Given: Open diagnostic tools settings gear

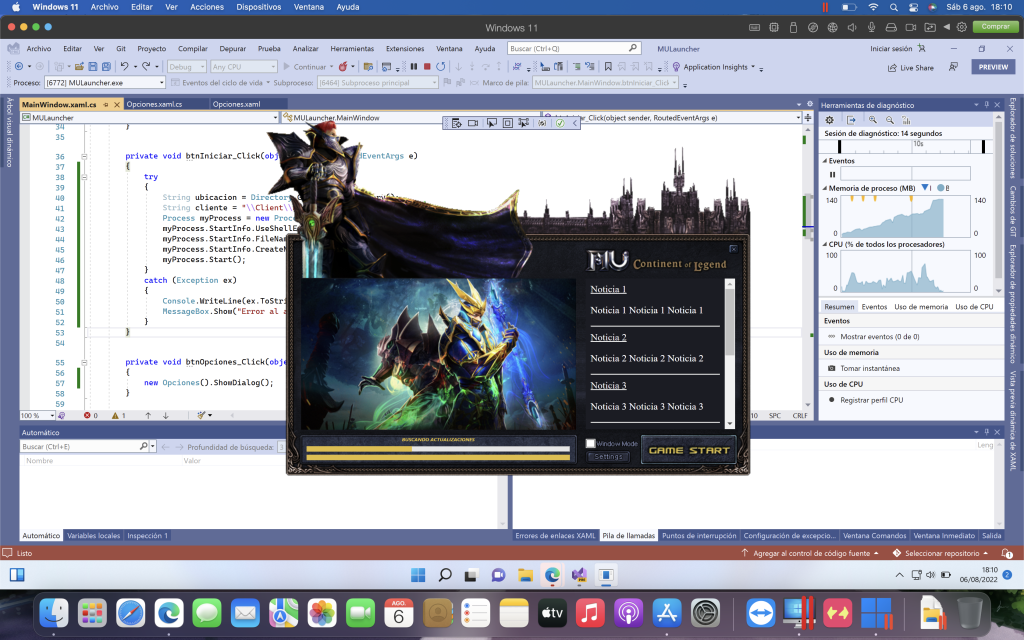Looking at the screenshot, I should coord(829,120).
